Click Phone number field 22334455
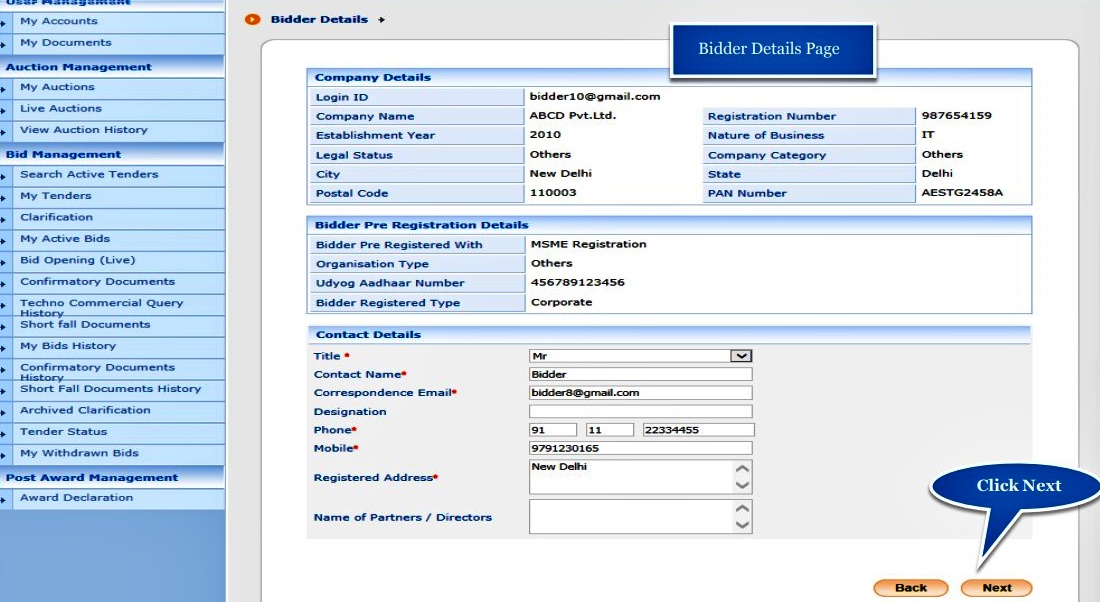The width and height of the screenshot is (1100, 602). (698, 430)
